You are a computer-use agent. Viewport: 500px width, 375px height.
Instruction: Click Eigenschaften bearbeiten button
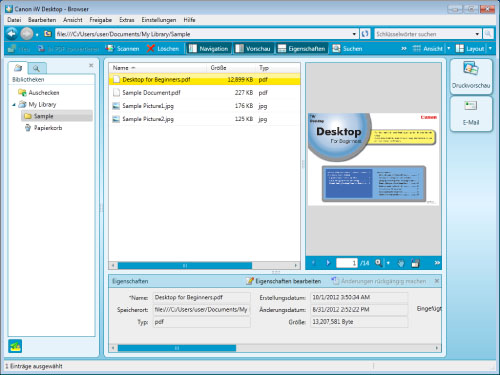[x=283, y=281]
